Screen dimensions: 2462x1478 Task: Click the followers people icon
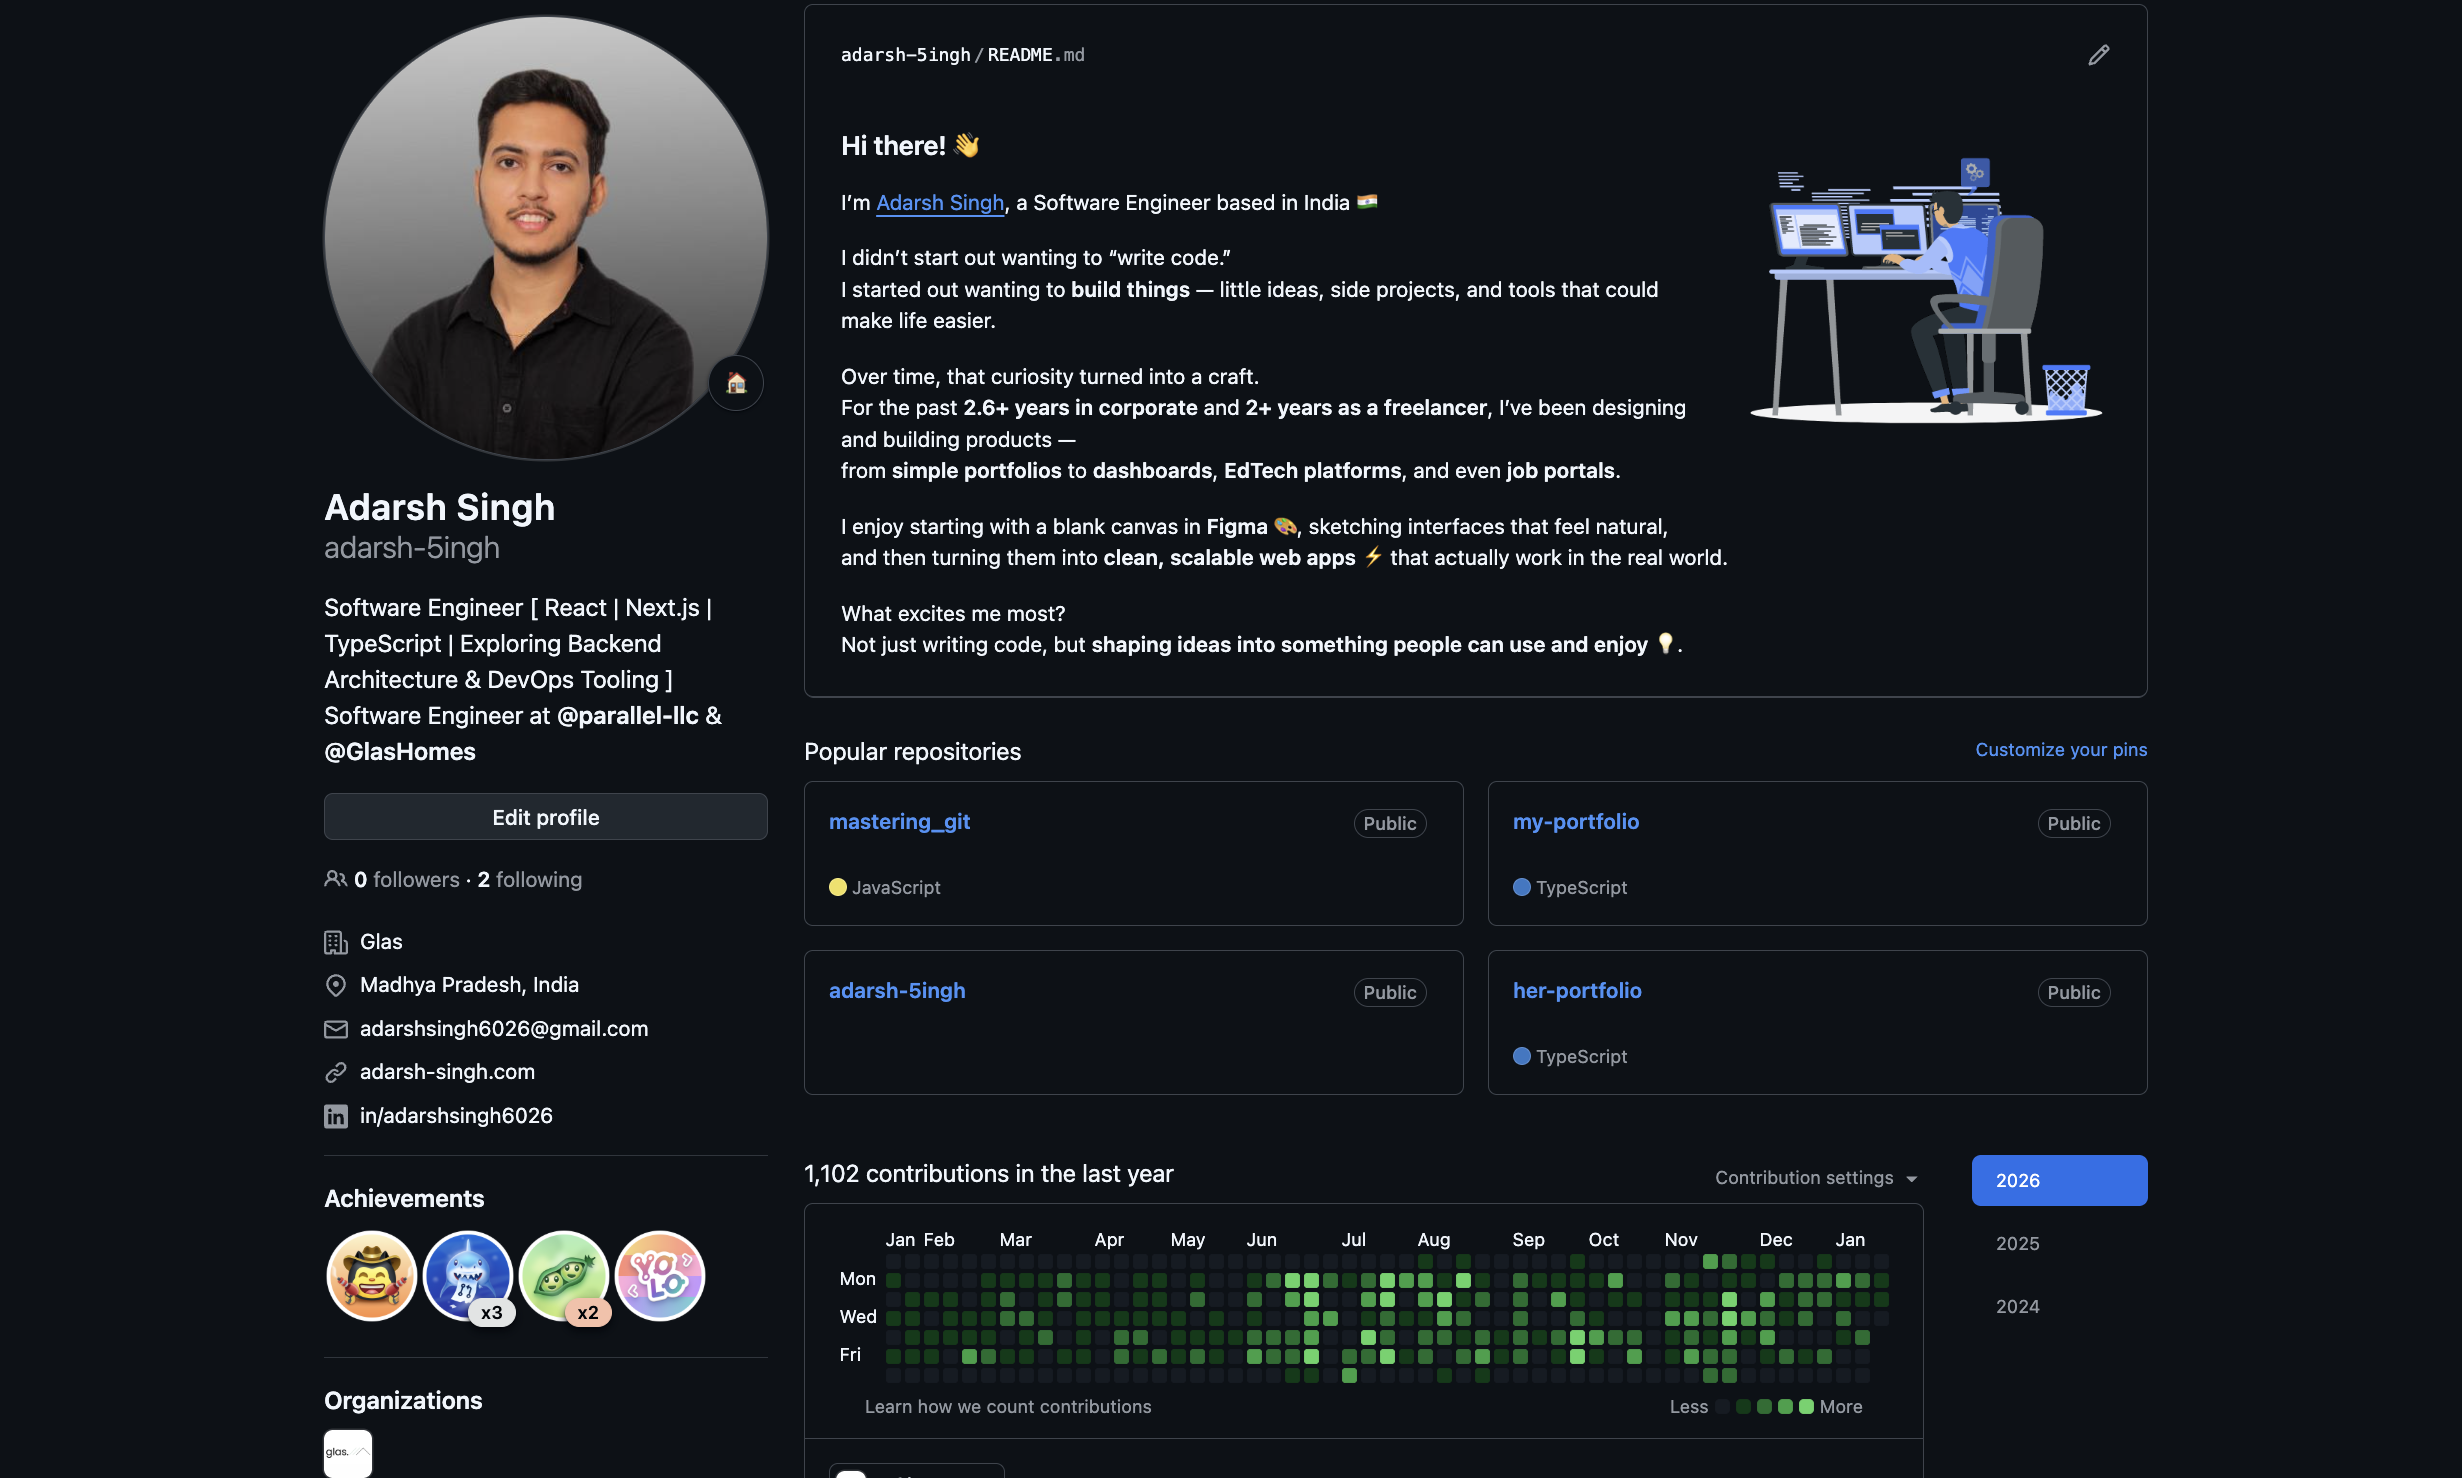pyautogui.click(x=335, y=879)
